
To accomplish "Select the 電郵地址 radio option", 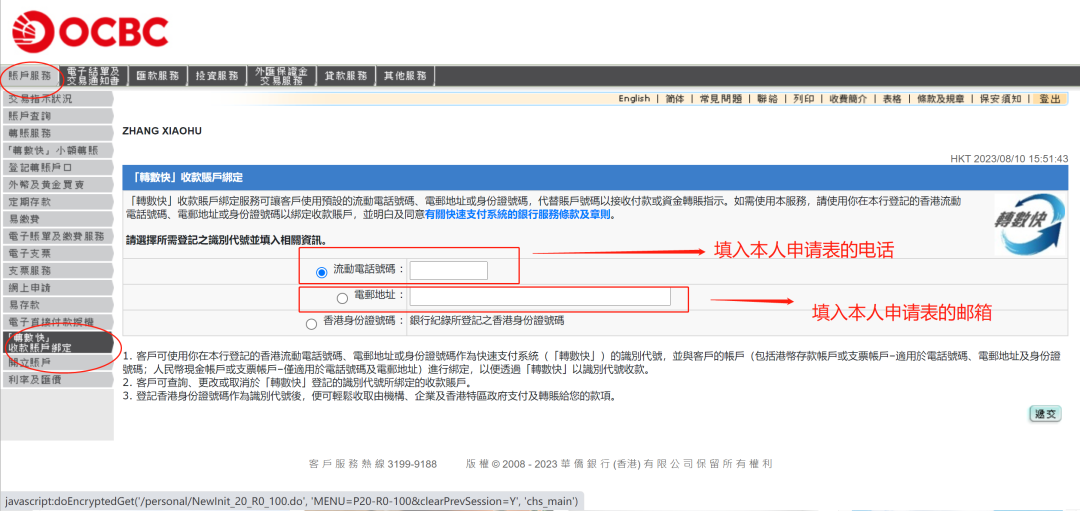I will [342, 298].
